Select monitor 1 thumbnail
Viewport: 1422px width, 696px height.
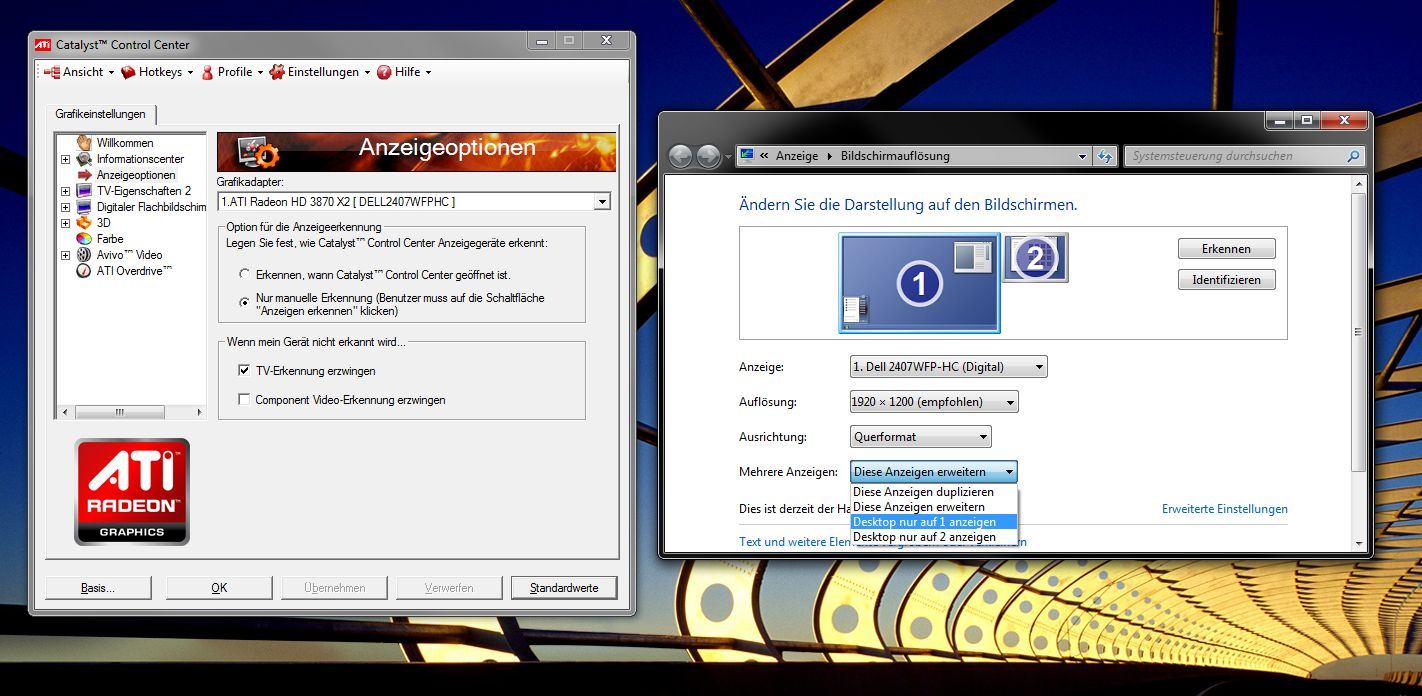tap(919, 284)
